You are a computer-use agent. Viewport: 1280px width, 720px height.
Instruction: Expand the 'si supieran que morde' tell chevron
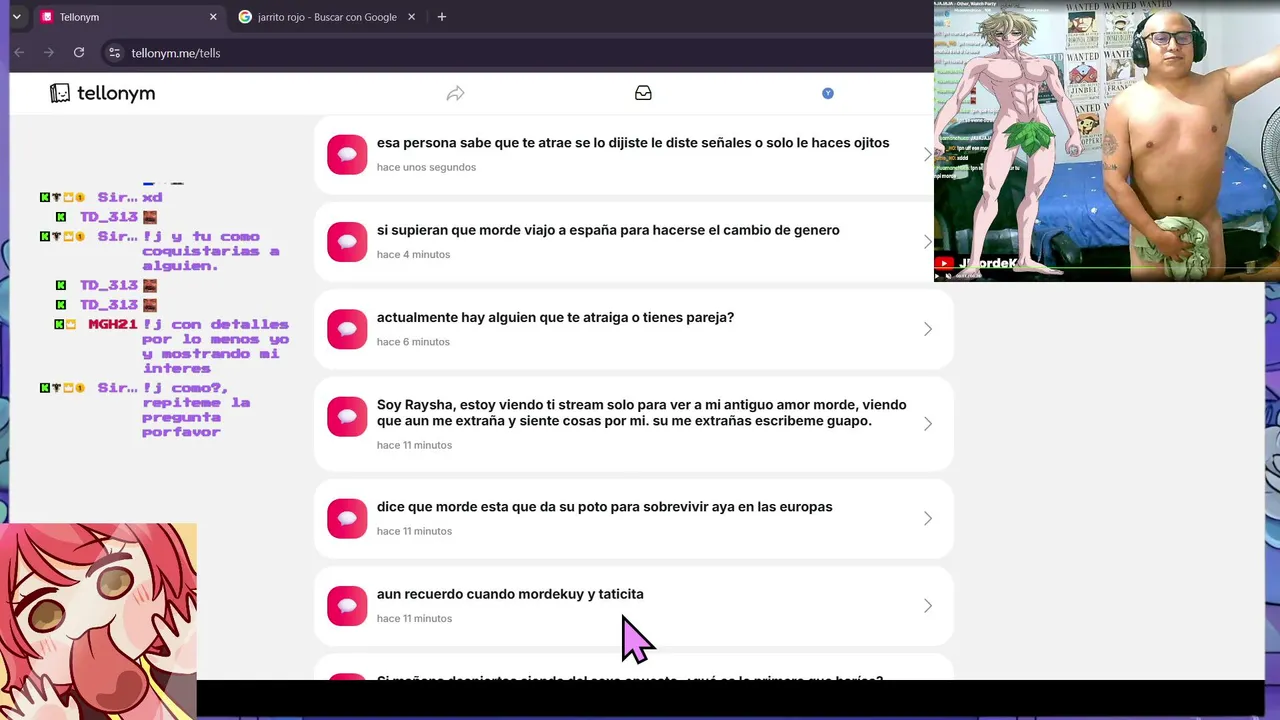(x=928, y=242)
